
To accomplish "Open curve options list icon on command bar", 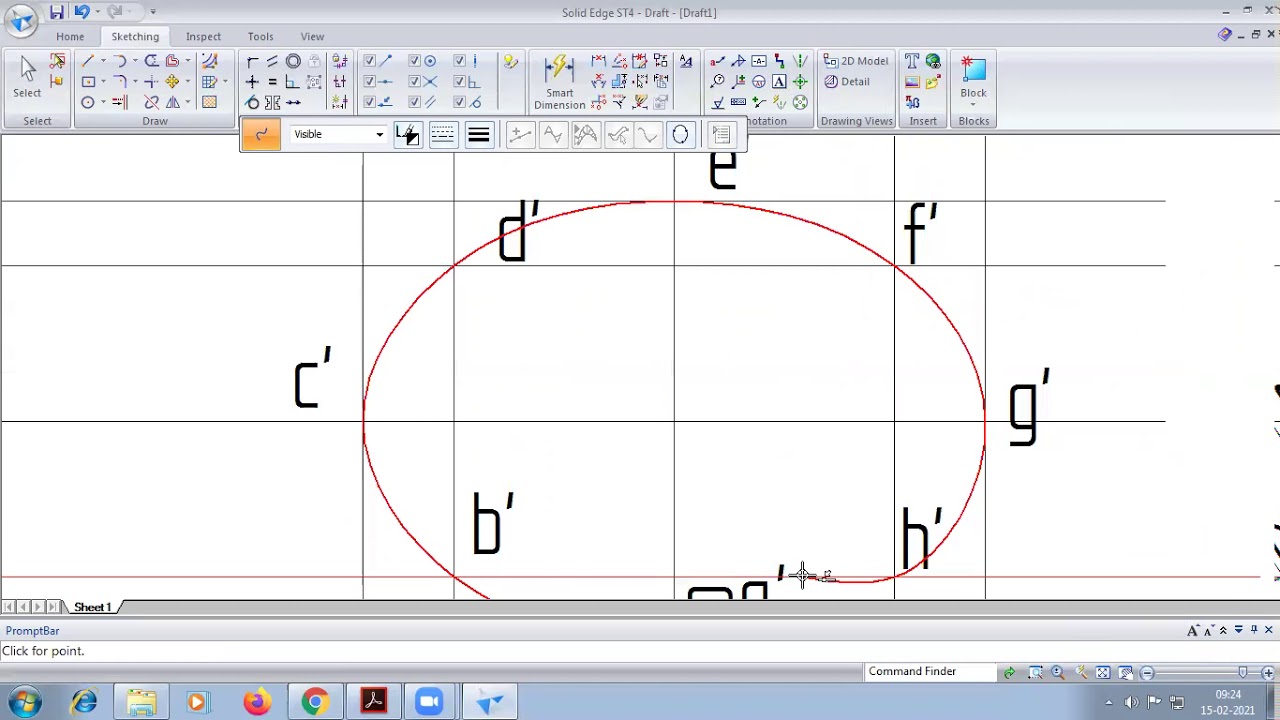I will (x=721, y=134).
